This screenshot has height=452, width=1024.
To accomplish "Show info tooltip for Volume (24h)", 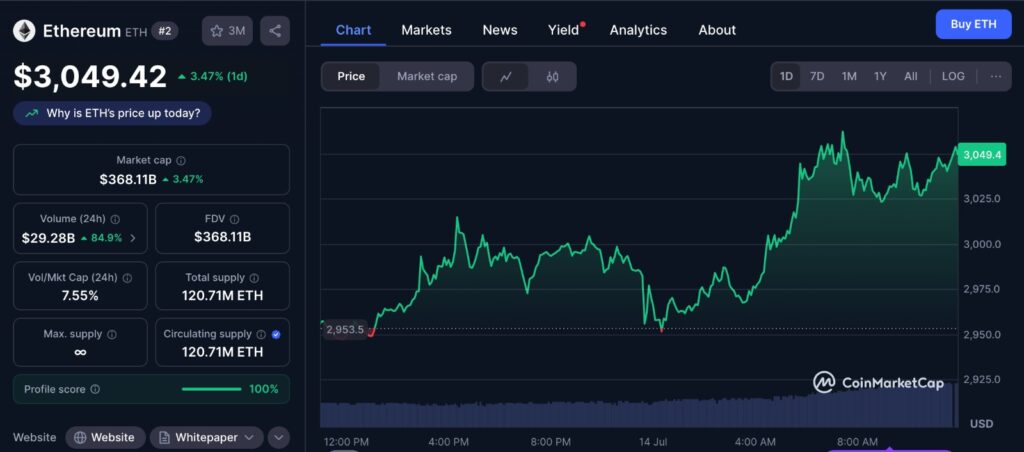I will click(115, 219).
